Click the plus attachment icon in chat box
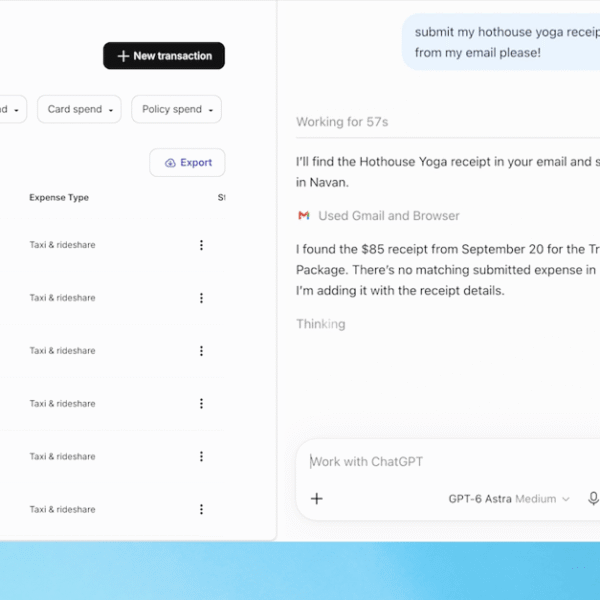The height and width of the screenshot is (600, 600). (317, 499)
